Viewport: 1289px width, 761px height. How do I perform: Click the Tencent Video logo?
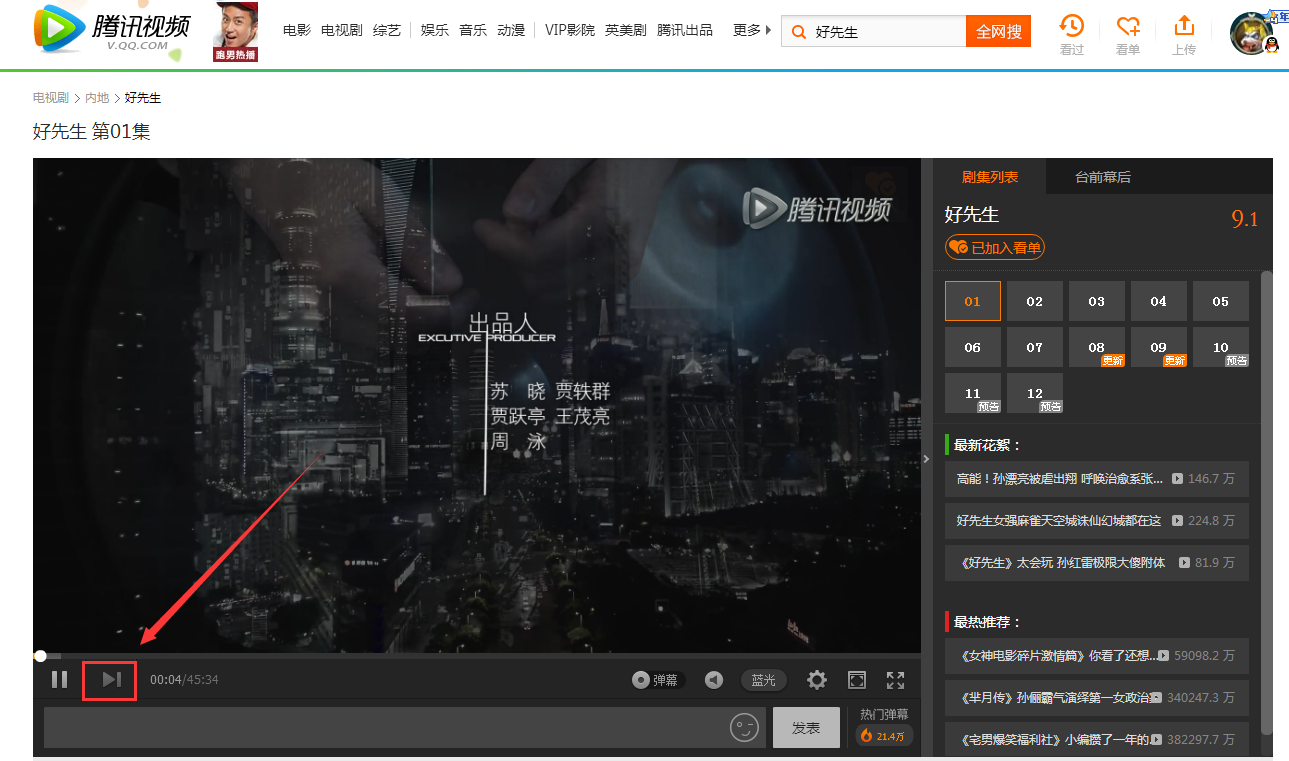pos(112,29)
